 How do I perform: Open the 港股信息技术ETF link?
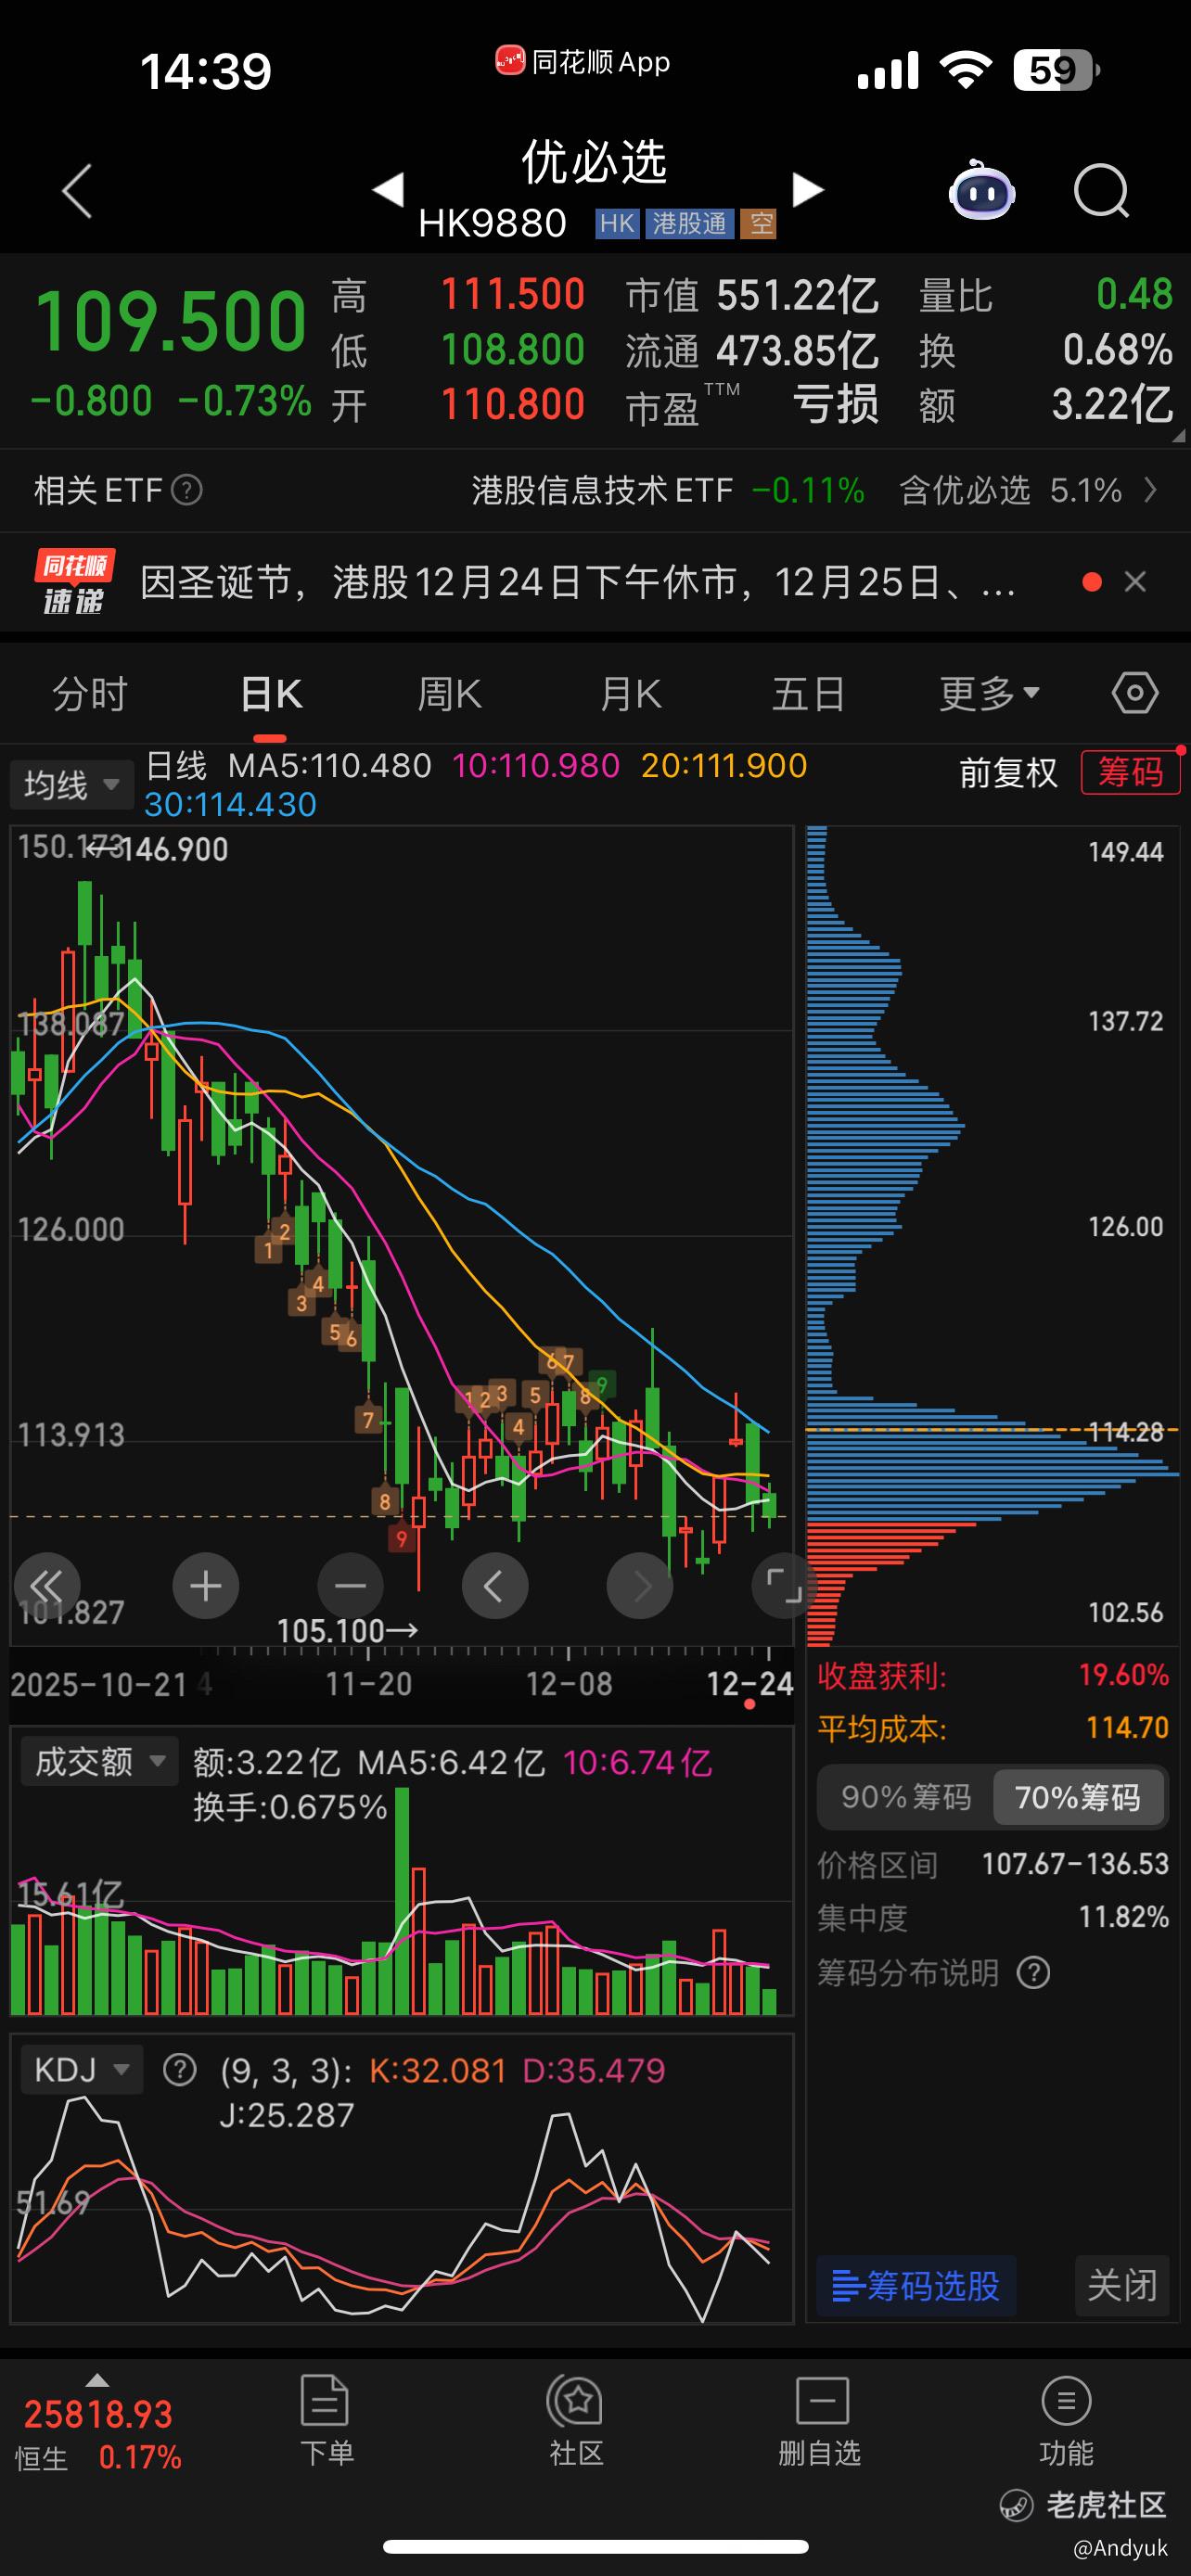603,490
